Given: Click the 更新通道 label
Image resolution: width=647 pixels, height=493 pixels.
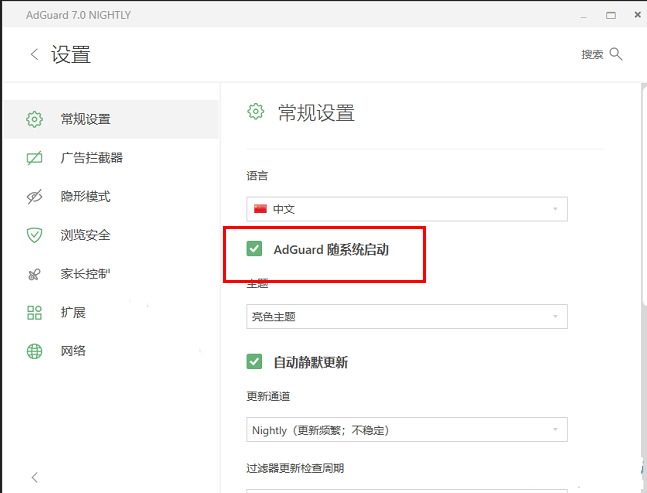Looking at the screenshot, I should [x=268, y=396].
